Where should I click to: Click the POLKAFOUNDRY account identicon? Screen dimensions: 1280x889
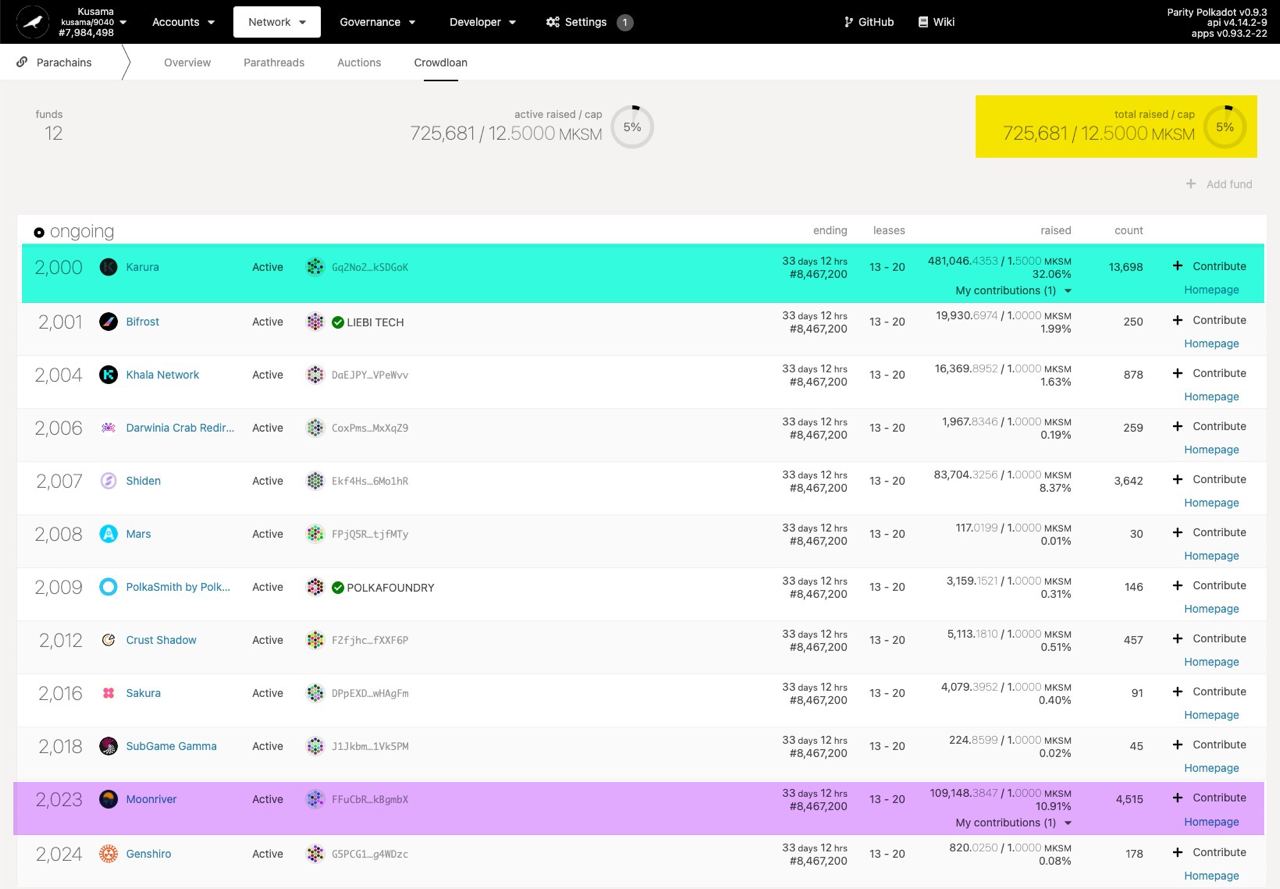315,587
